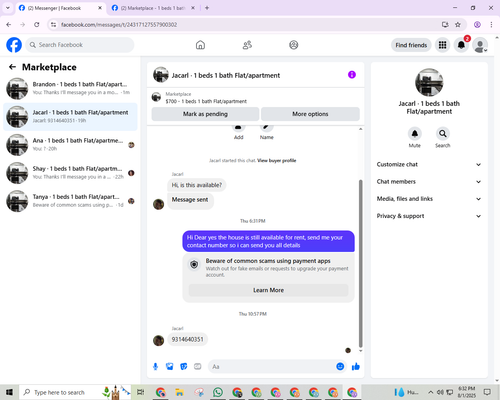Open the Home icon in top navigation

pos(200,45)
